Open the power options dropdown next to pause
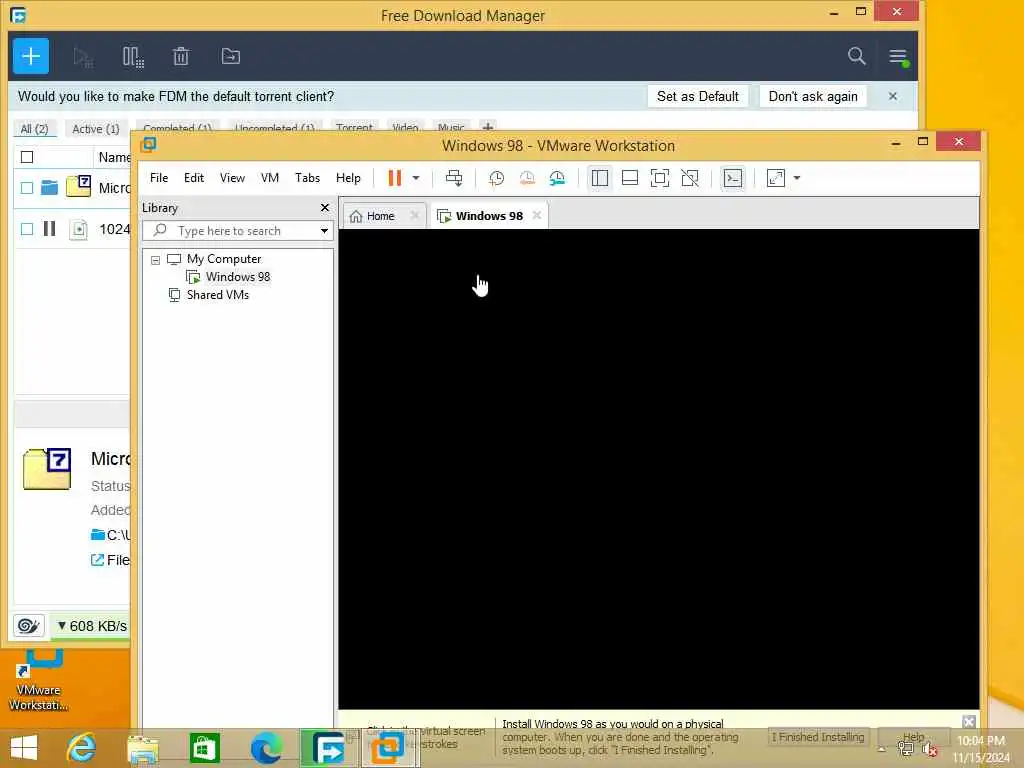Image resolution: width=1024 pixels, height=768 pixels. [415, 178]
